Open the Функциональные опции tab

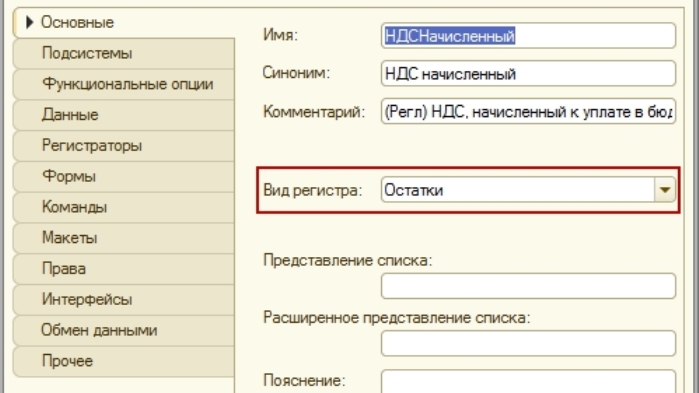click(x=124, y=84)
